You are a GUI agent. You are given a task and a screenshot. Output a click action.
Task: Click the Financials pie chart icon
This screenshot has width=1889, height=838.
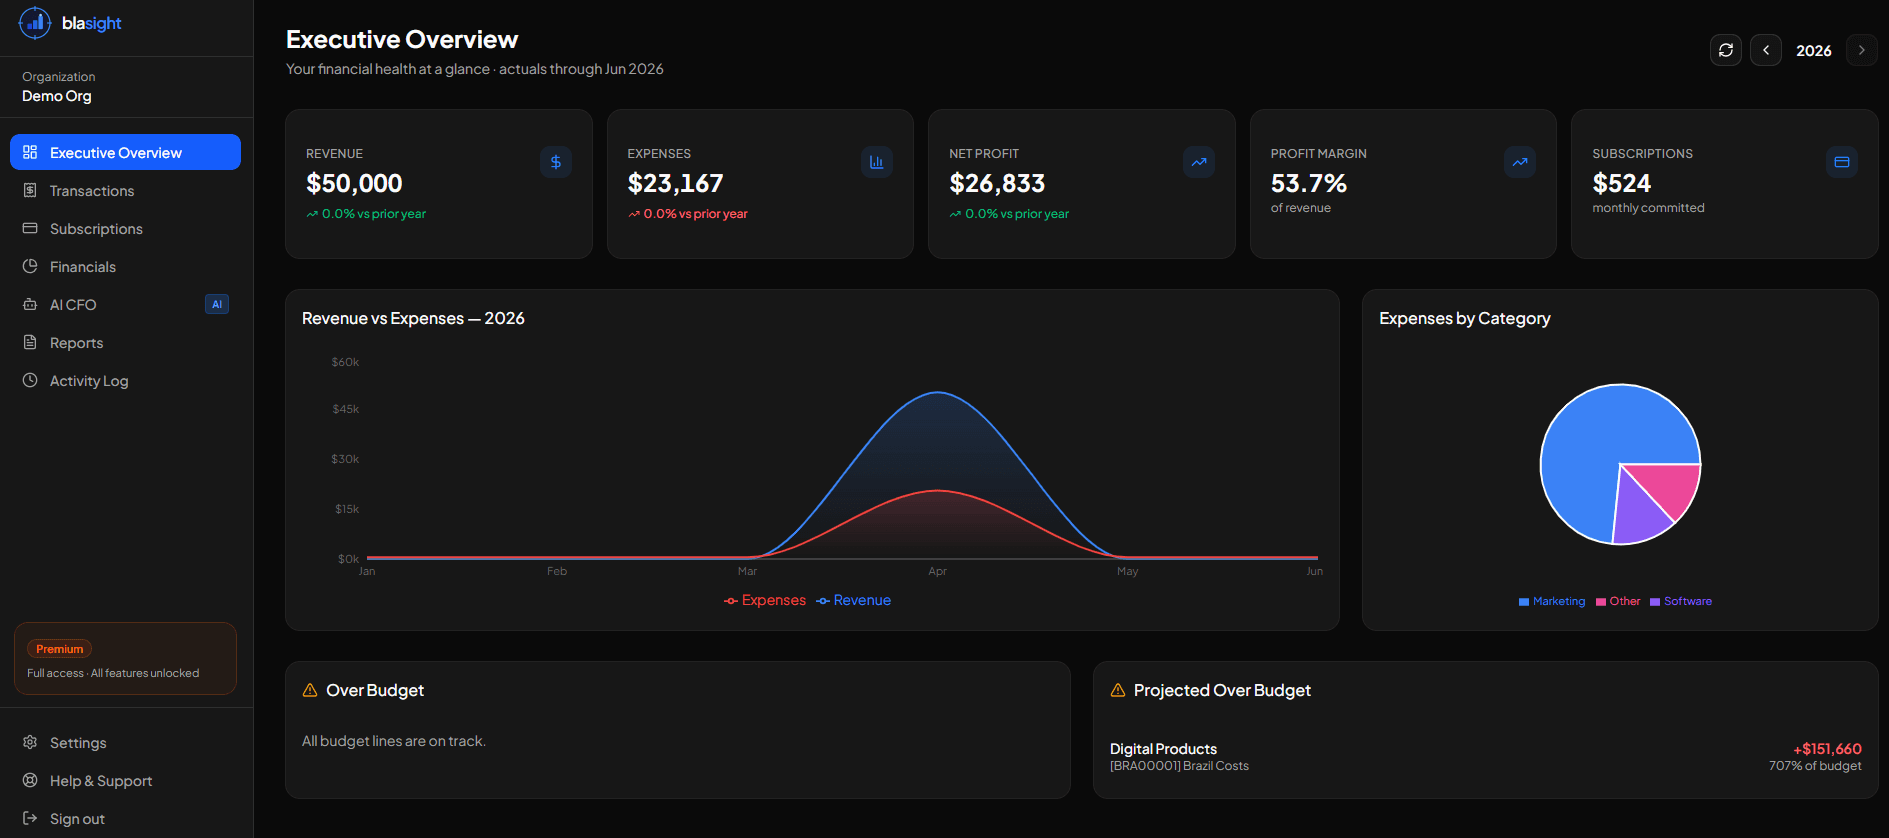coord(30,266)
